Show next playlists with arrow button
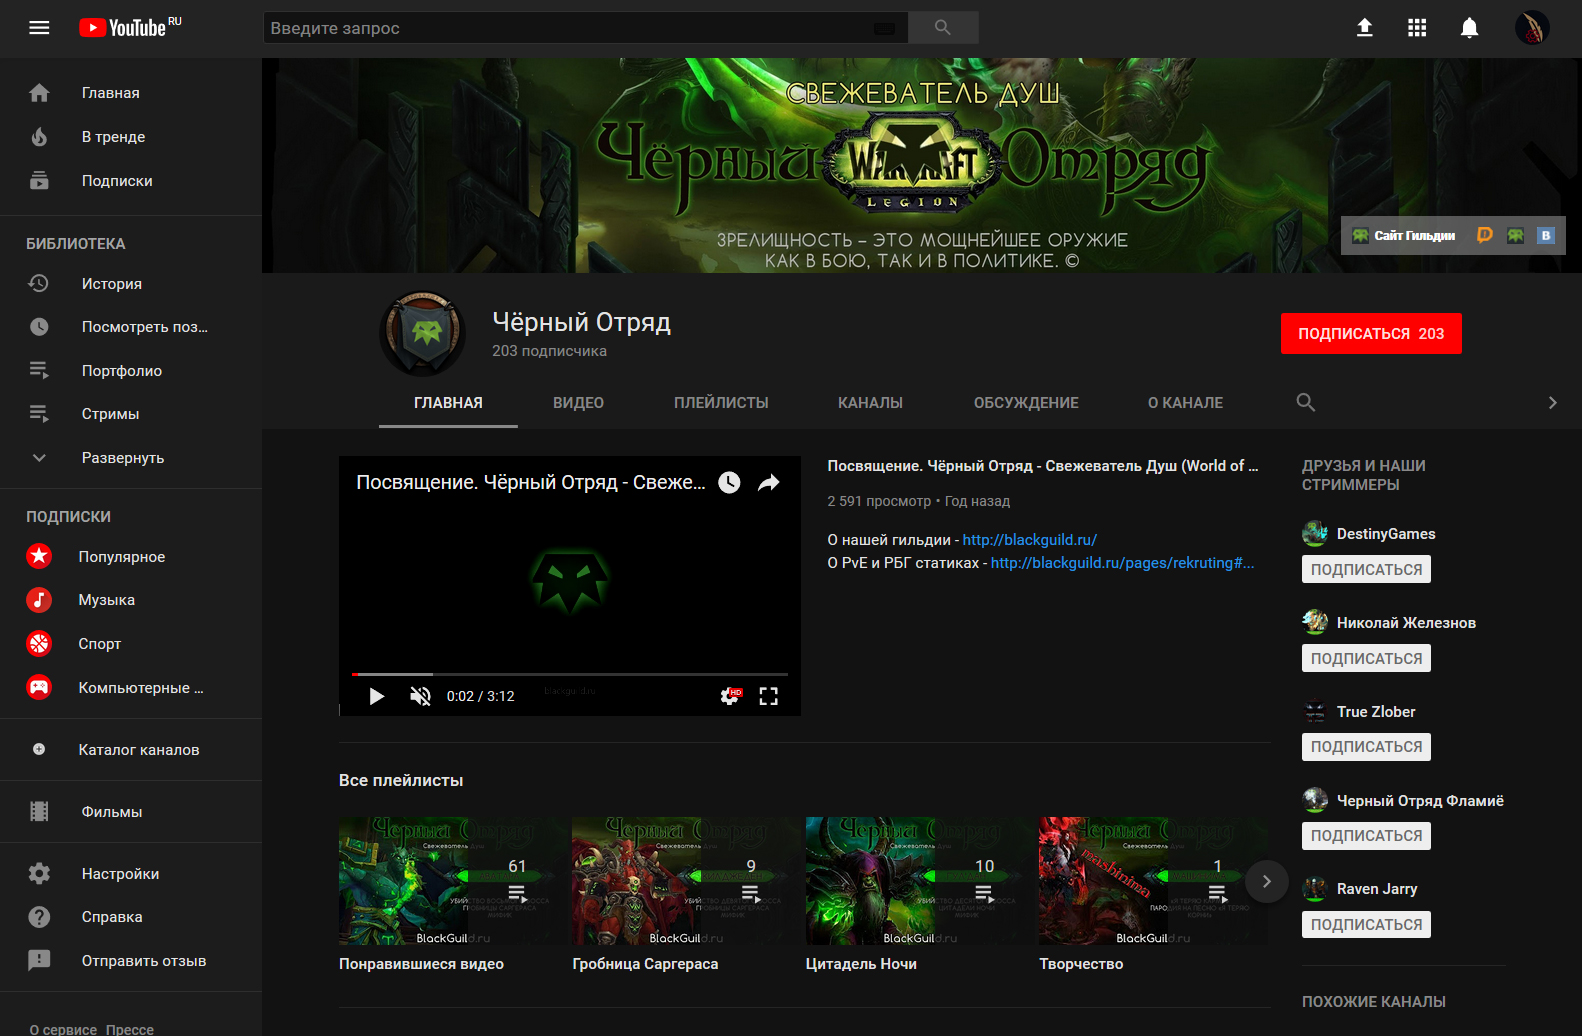 1266,881
